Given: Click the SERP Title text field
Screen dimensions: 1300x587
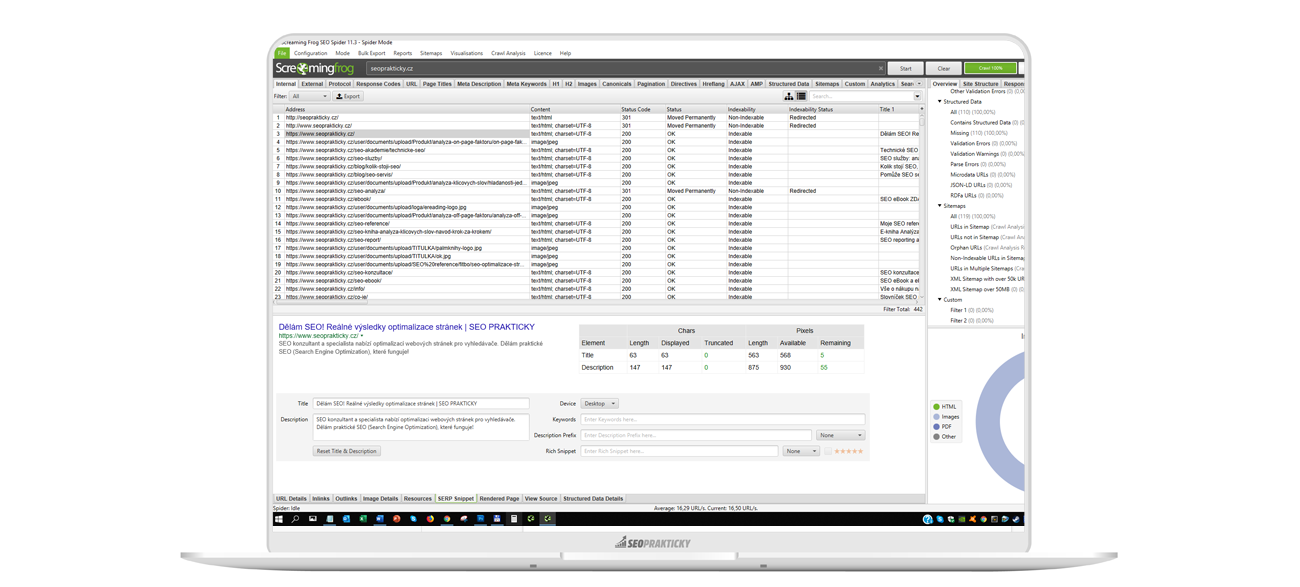Looking at the screenshot, I should [421, 404].
